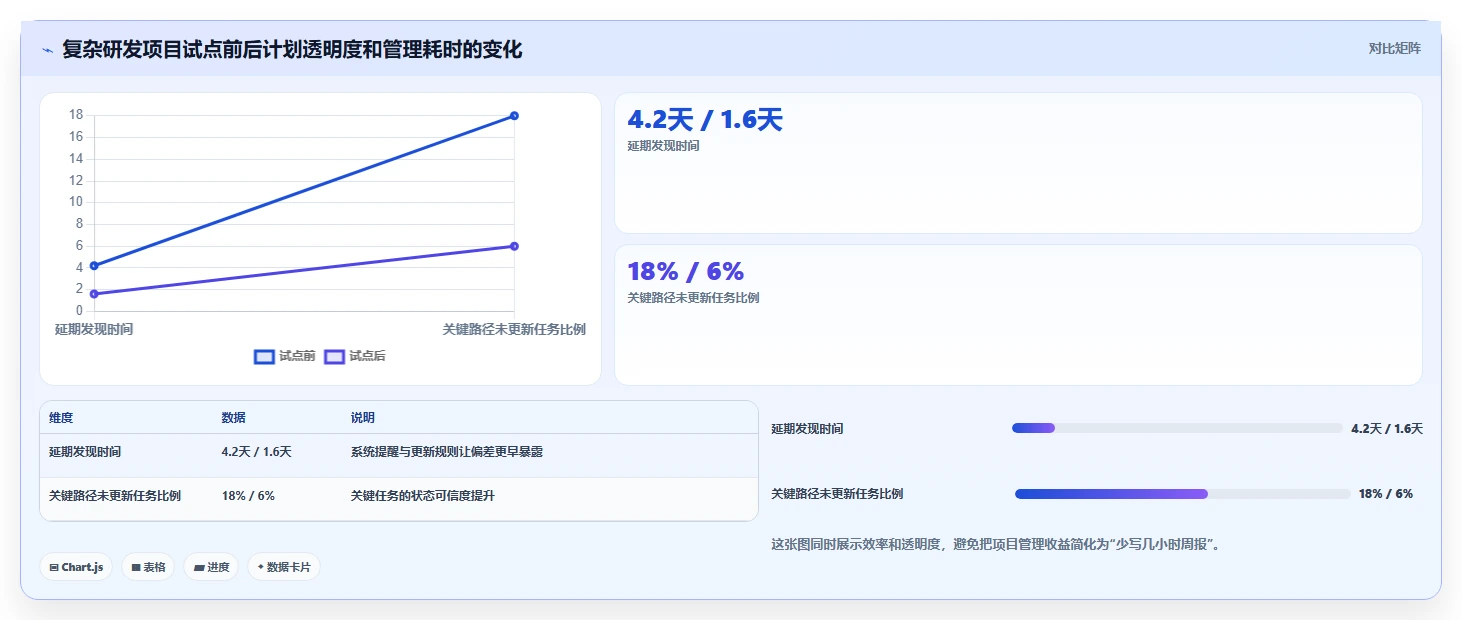Click the icon in the Chart.js chip

point(54,568)
